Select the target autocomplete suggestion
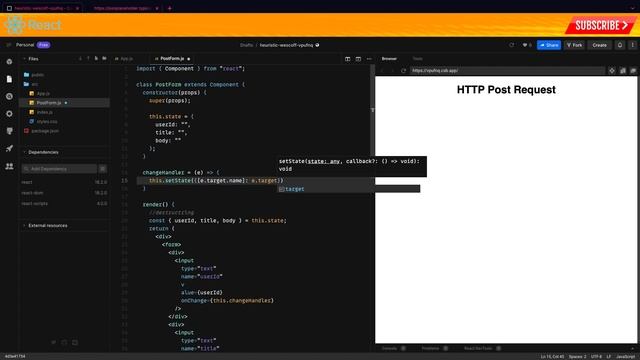The image size is (640, 360). click(348, 189)
